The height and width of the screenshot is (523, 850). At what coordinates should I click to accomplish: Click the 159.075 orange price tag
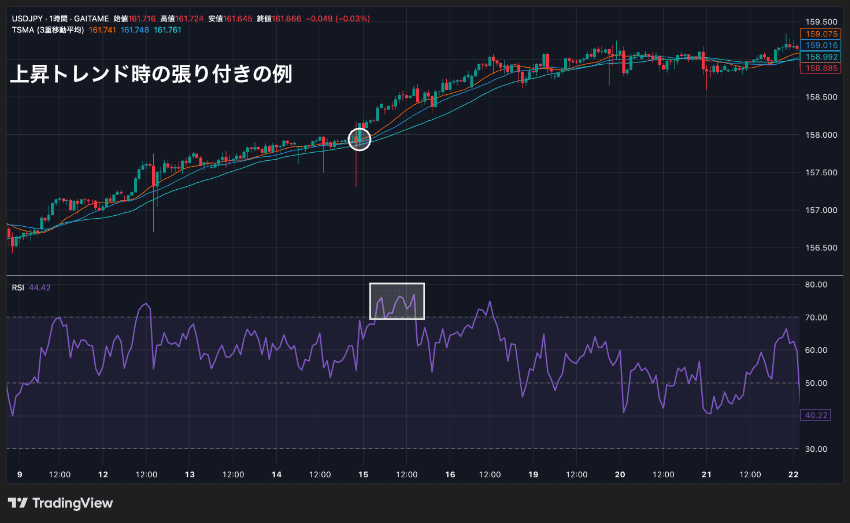tap(821, 34)
